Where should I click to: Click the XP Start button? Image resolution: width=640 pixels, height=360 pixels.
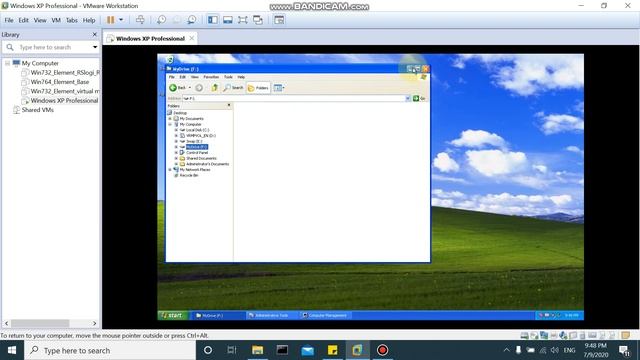pos(173,315)
